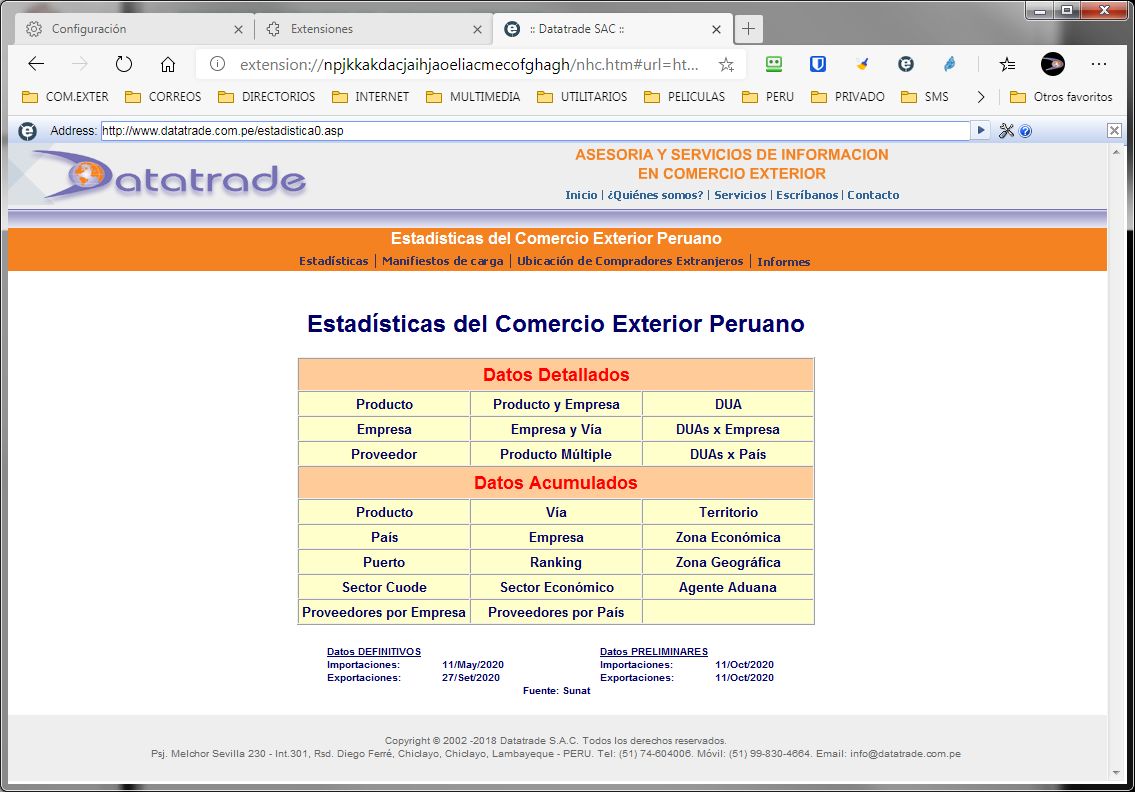The image size is (1135, 792).
Task: Select the Datatrade SAC tab
Action: (612, 29)
